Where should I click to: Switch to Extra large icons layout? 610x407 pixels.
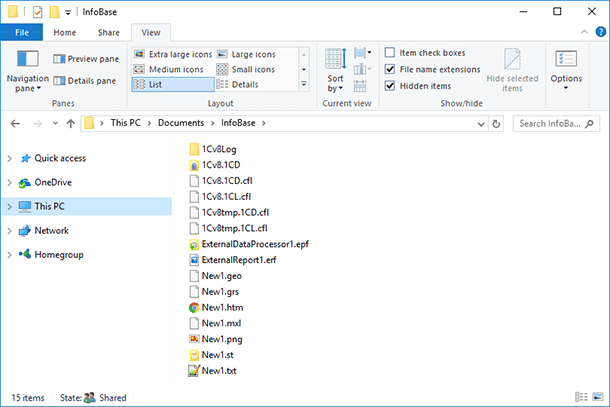click(x=173, y=54)
